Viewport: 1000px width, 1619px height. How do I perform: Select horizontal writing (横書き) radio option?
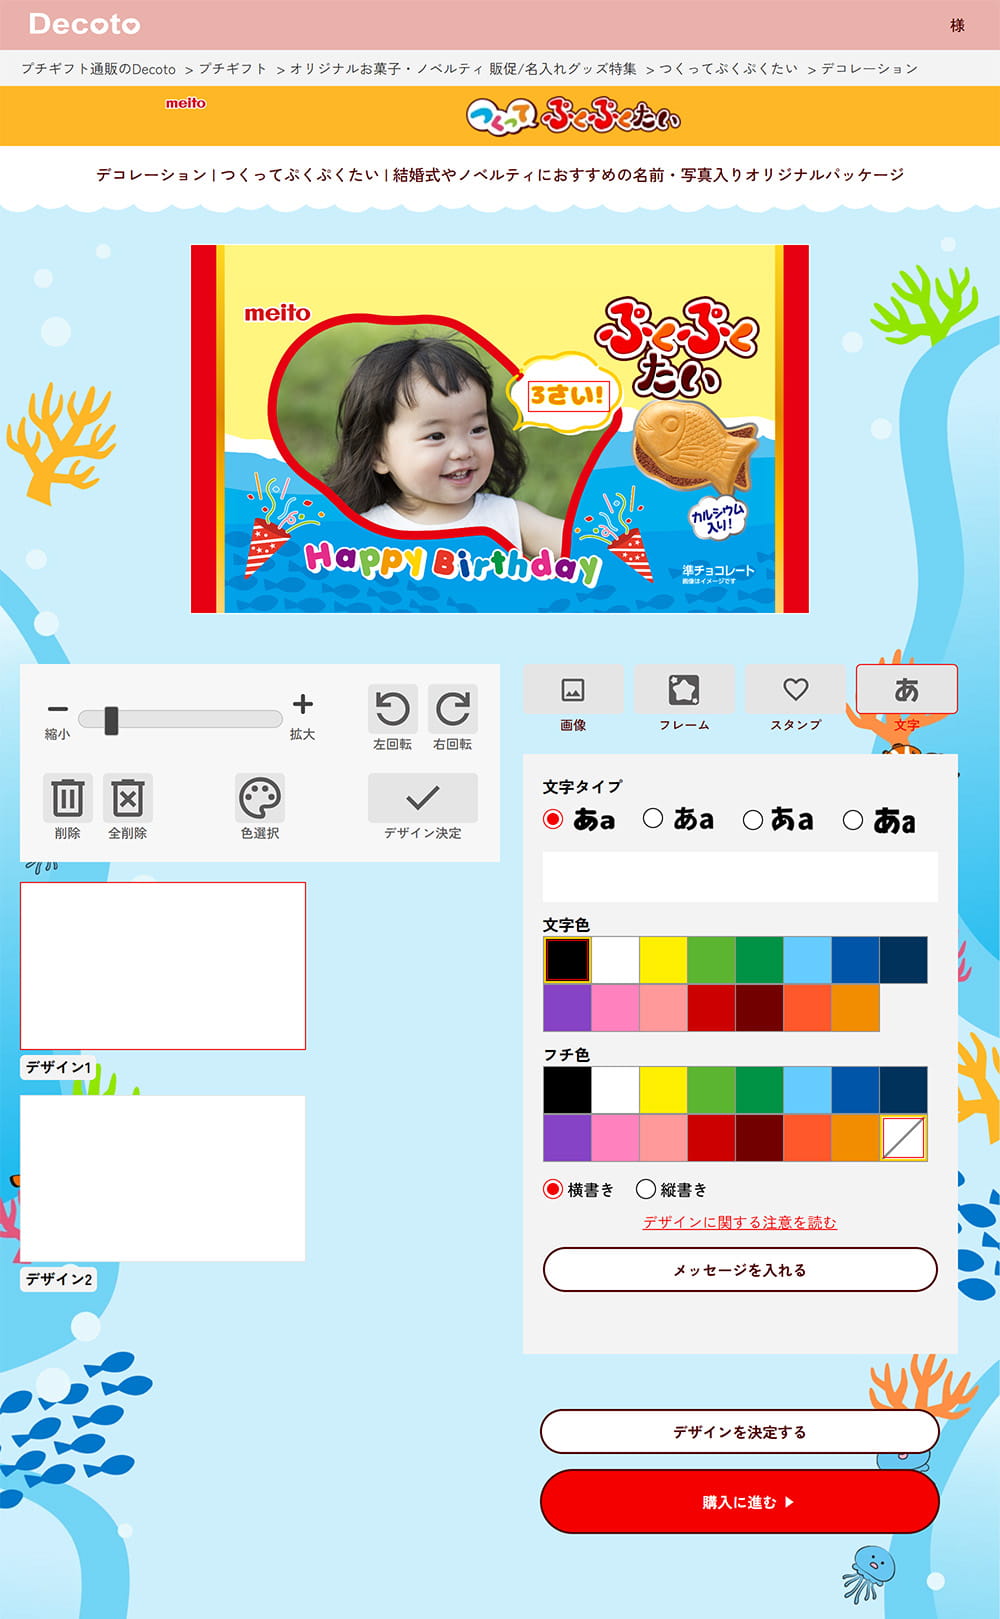pos(553,1189)
